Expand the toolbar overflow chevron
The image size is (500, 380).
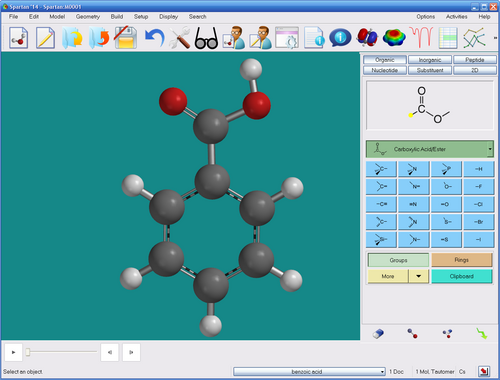click(x=495, y=38)
